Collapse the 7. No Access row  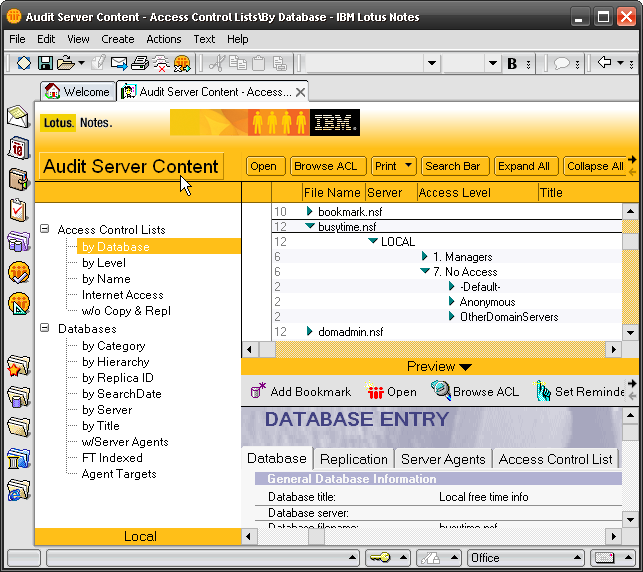click(x=425, y=271)
